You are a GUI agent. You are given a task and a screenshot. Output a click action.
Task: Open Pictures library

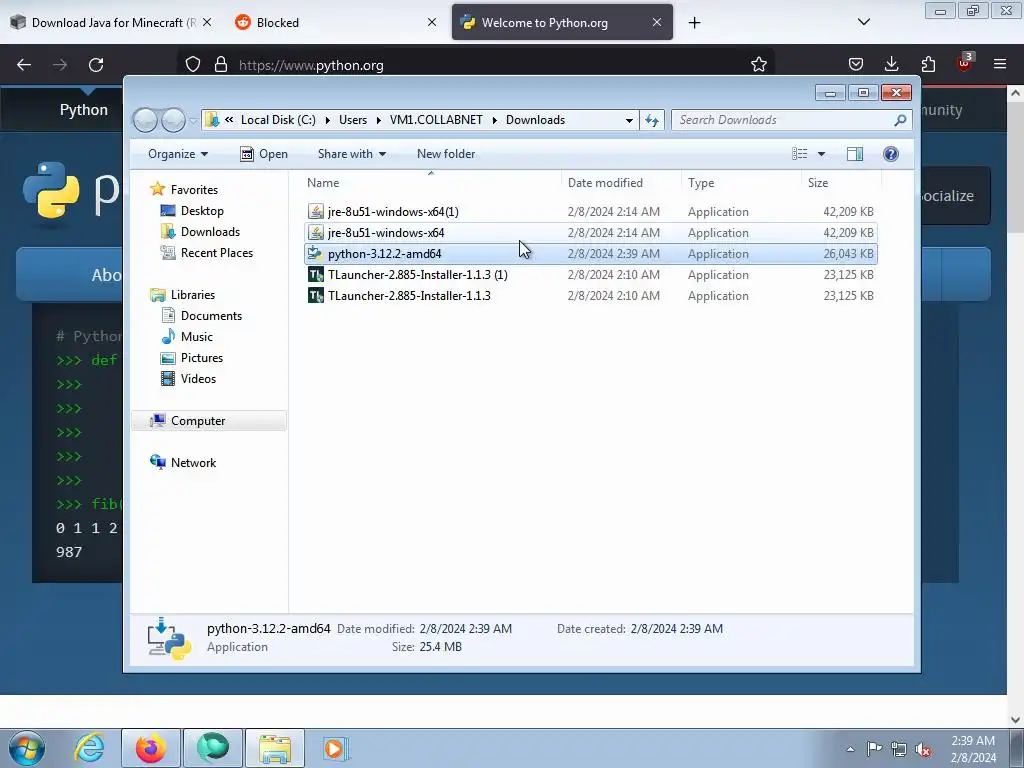tap(202, 357)
